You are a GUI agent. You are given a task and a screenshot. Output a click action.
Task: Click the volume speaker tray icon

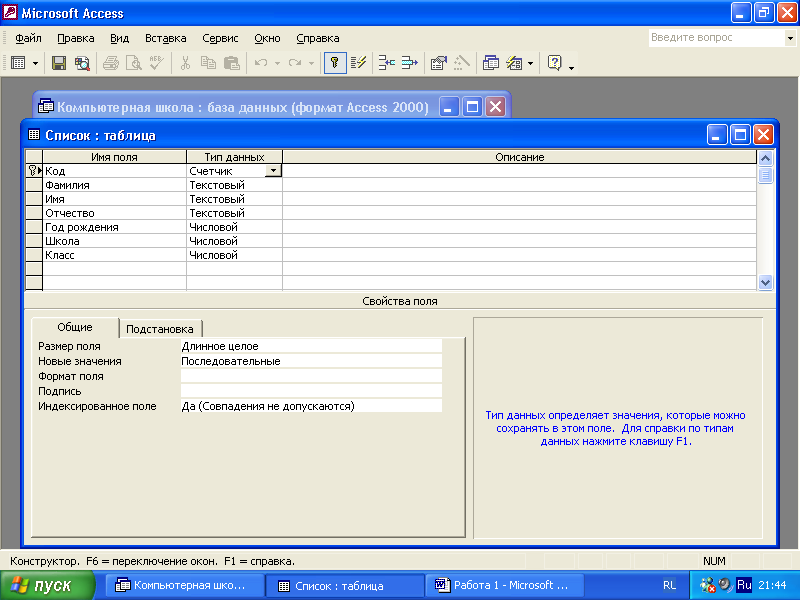point(725,585)
